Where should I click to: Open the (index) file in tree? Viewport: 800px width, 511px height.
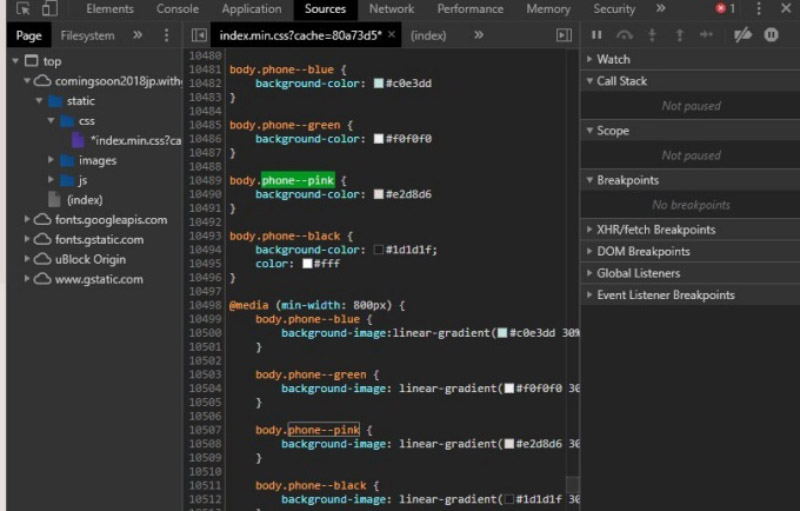click(x=76, y=200)
